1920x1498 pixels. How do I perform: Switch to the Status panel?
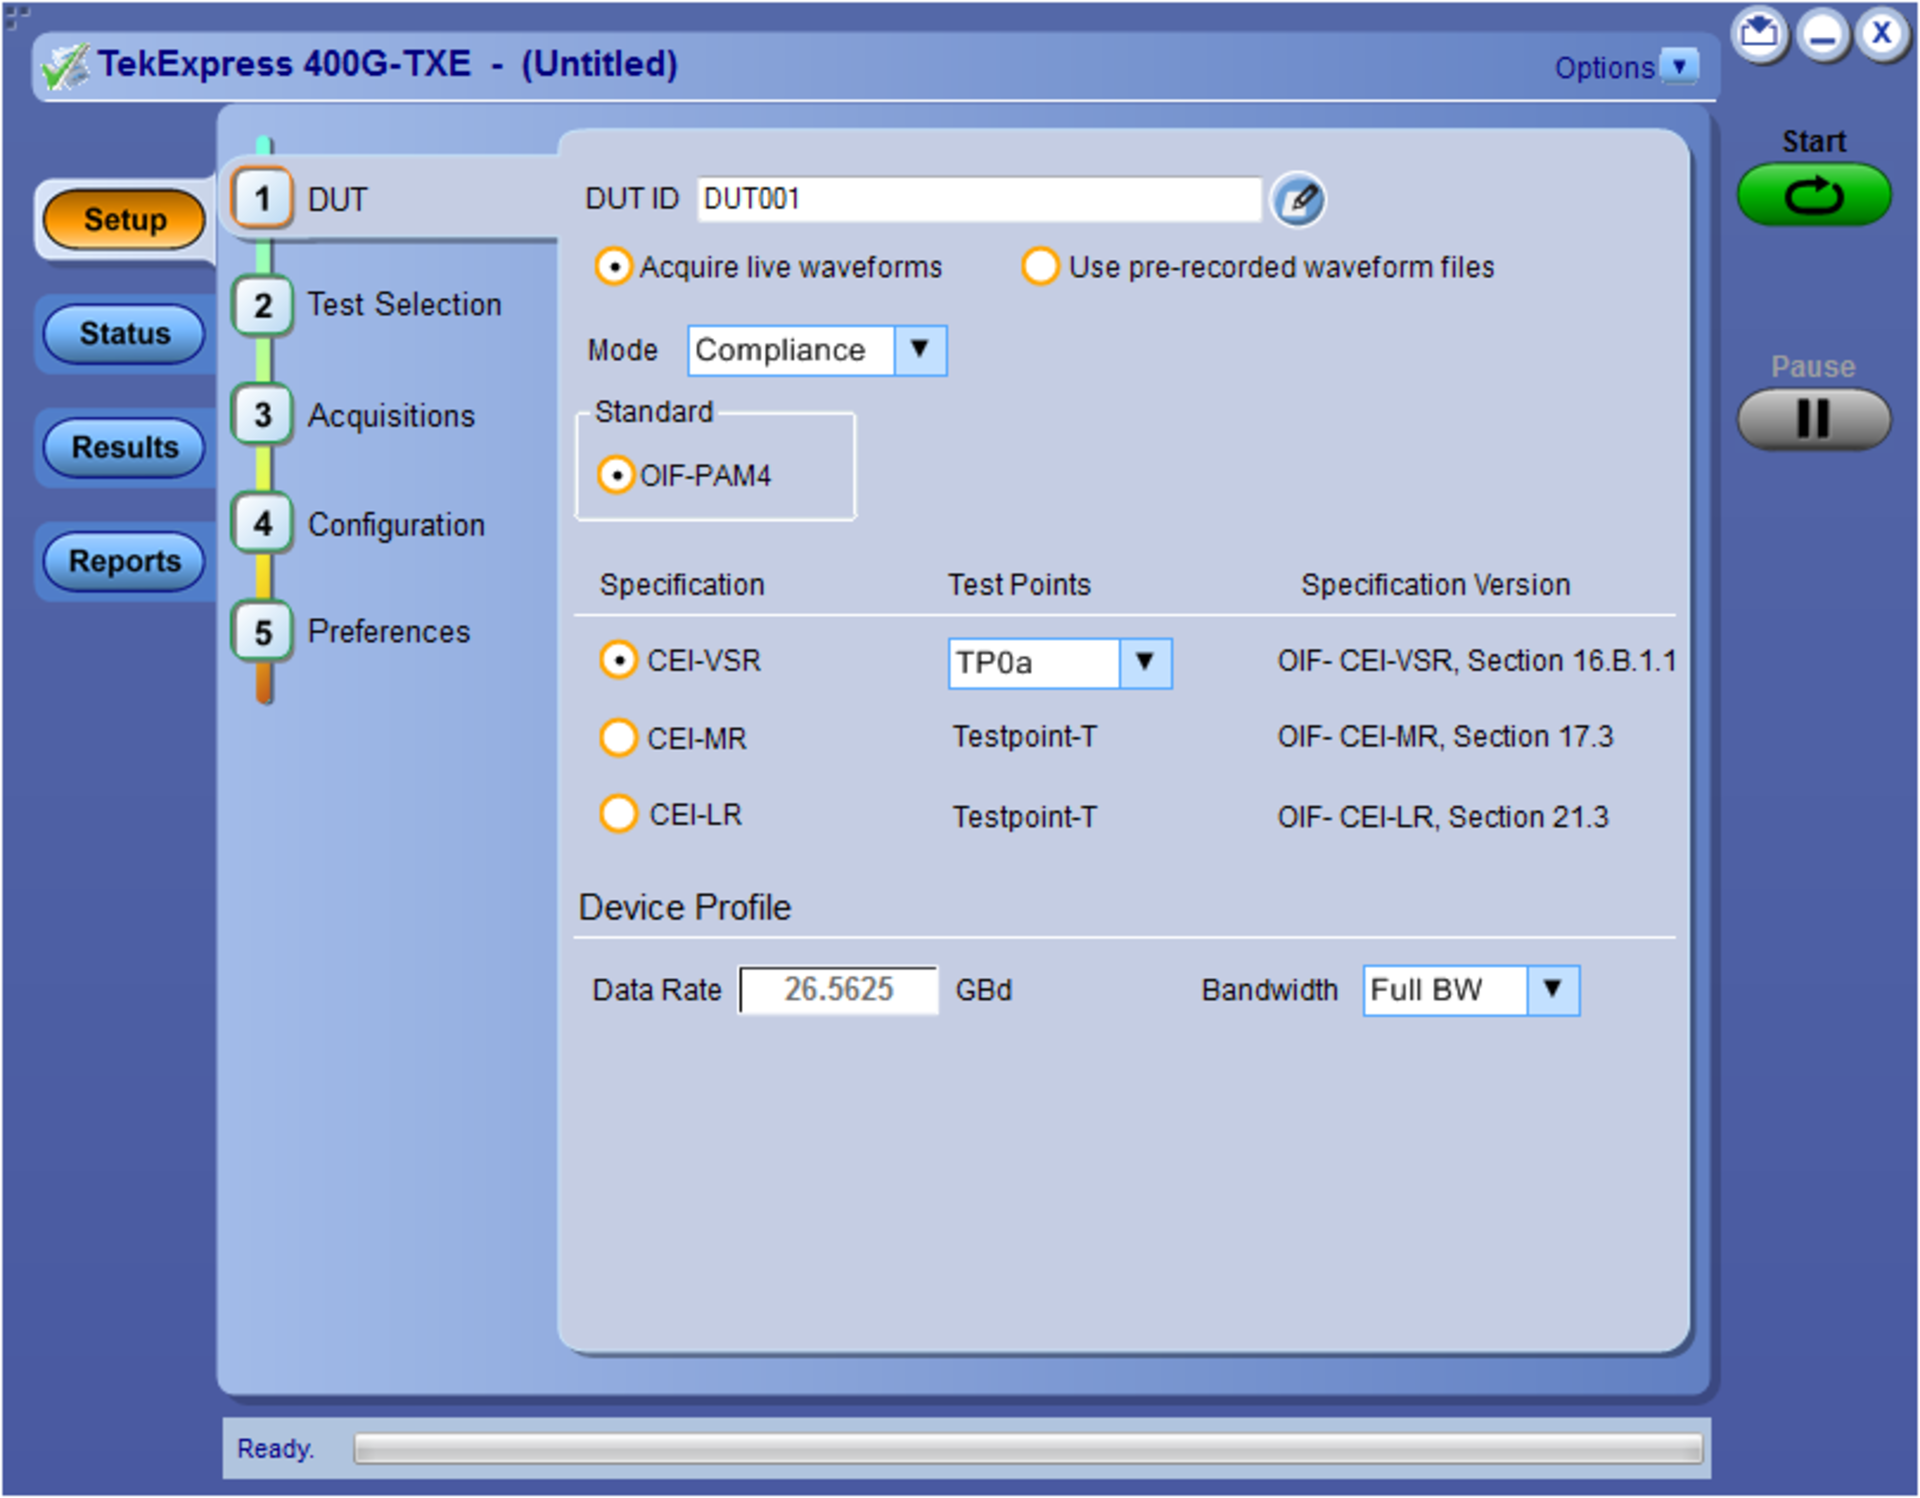click(x=122, y=334)
